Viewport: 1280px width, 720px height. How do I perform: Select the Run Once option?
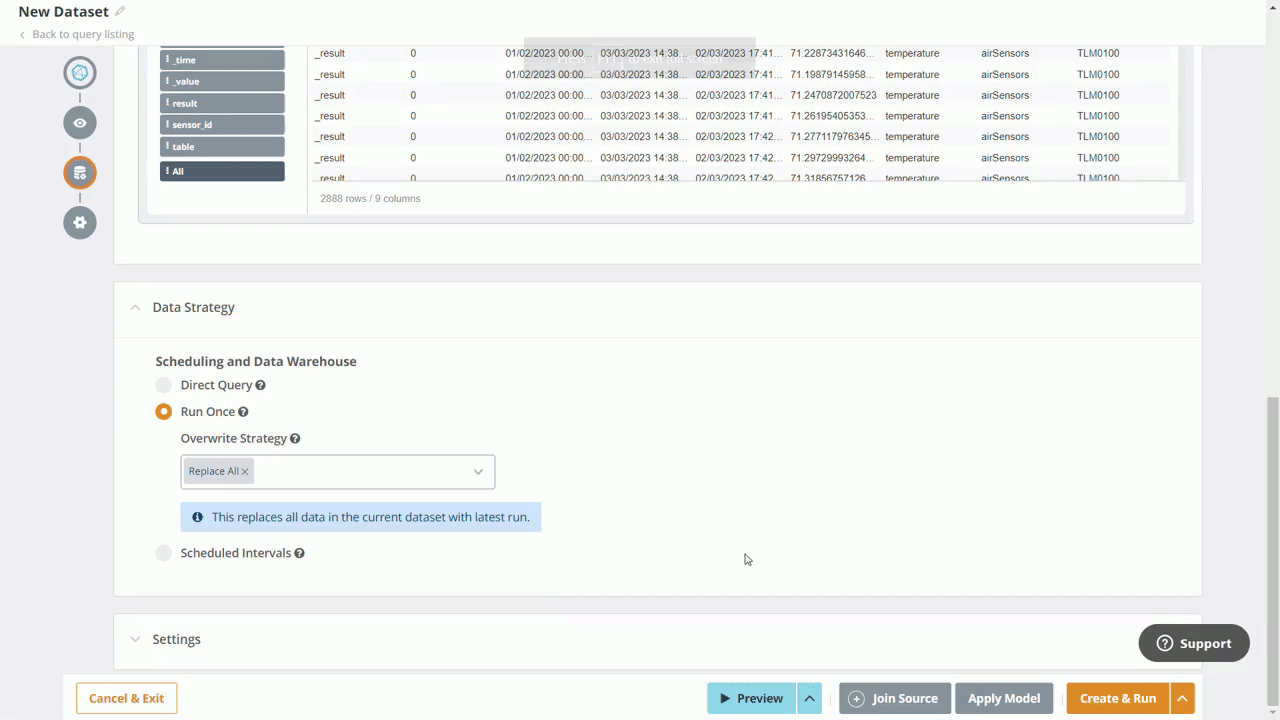click(x=163, y=411)
